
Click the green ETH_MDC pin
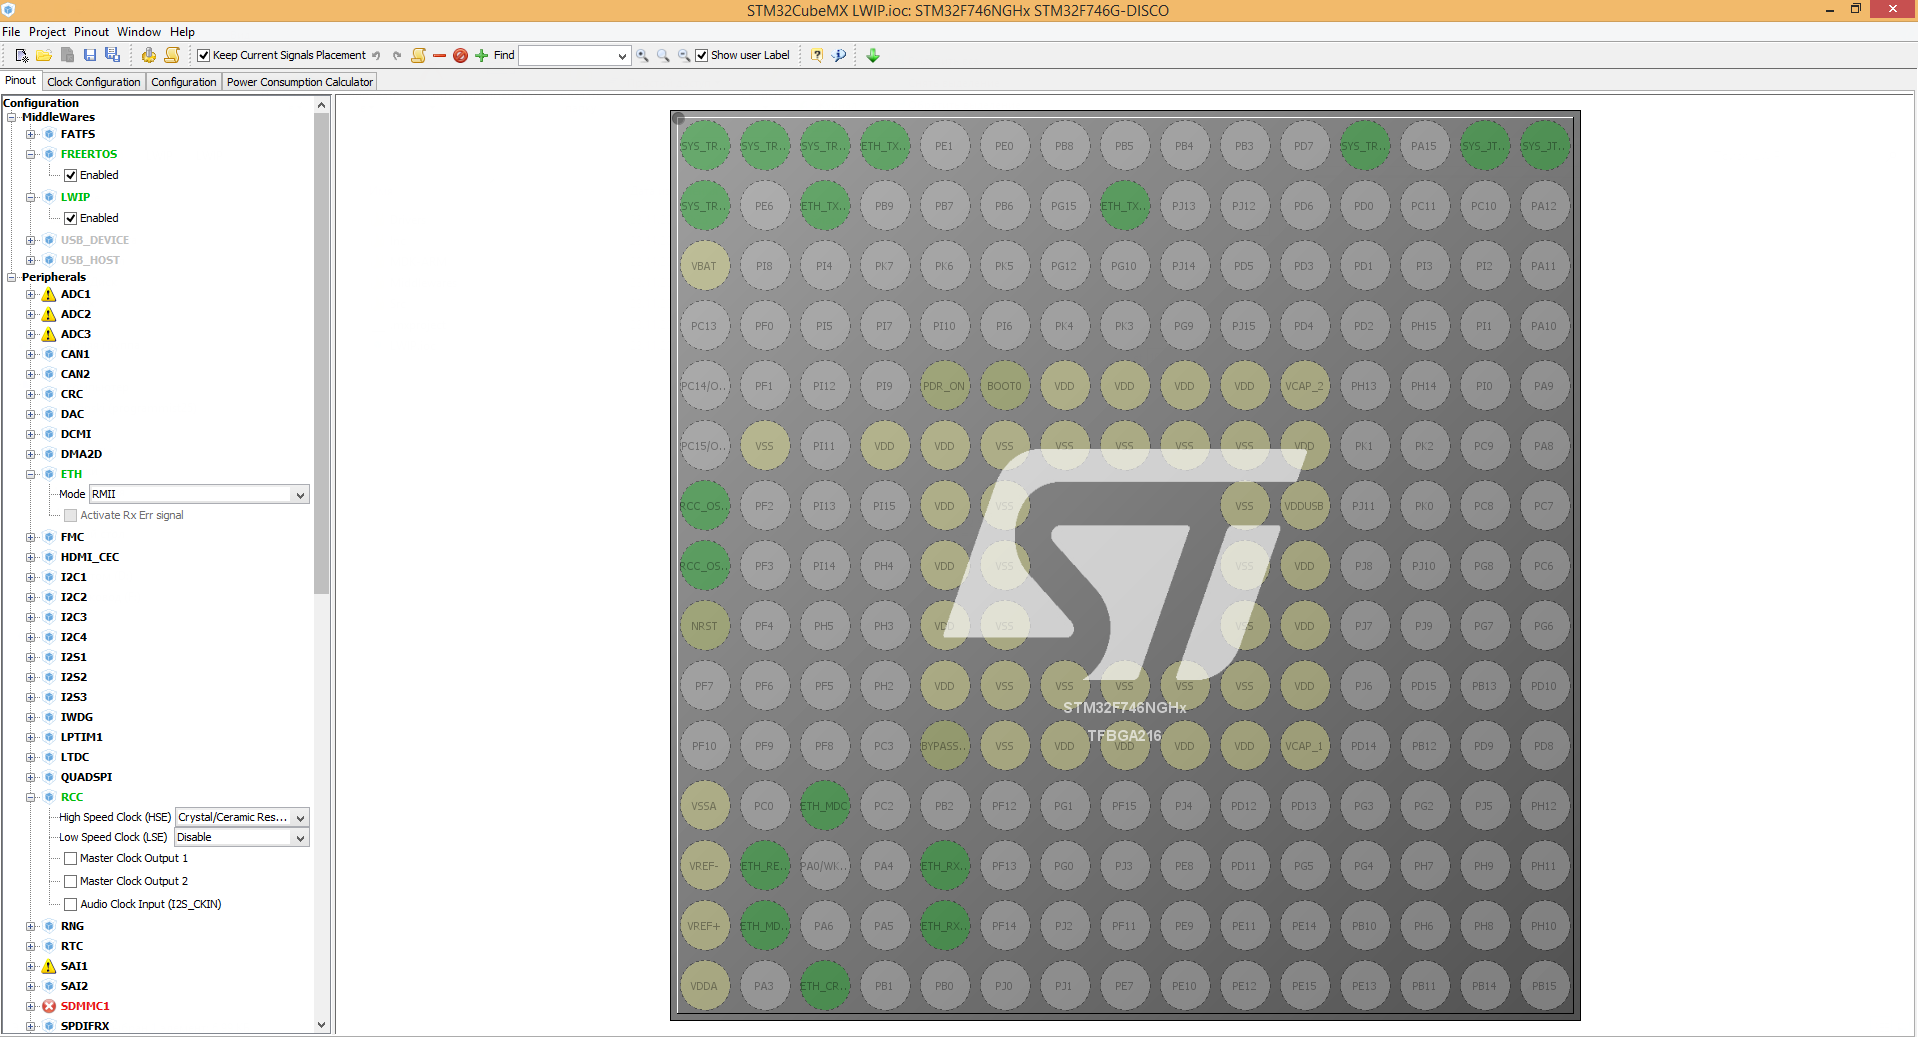click(x=824, y=806)
